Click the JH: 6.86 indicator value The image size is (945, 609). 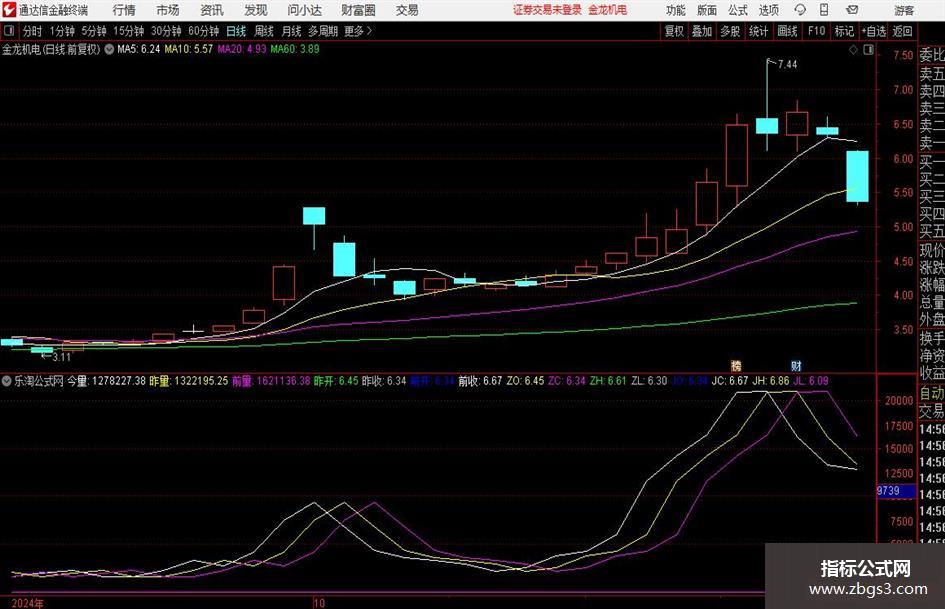(770, 381)
